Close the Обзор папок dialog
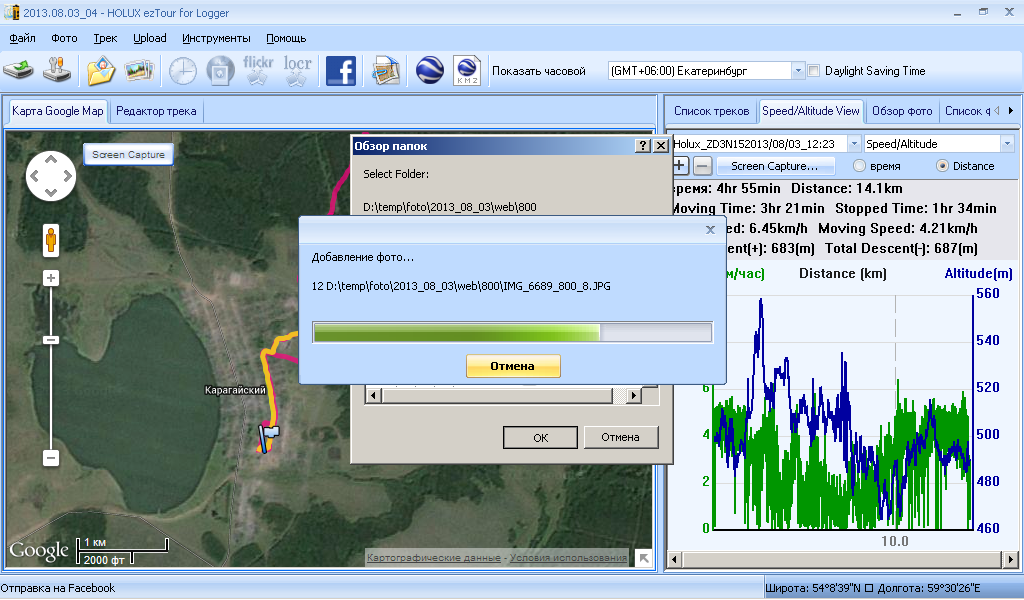 tap(661, 146)
